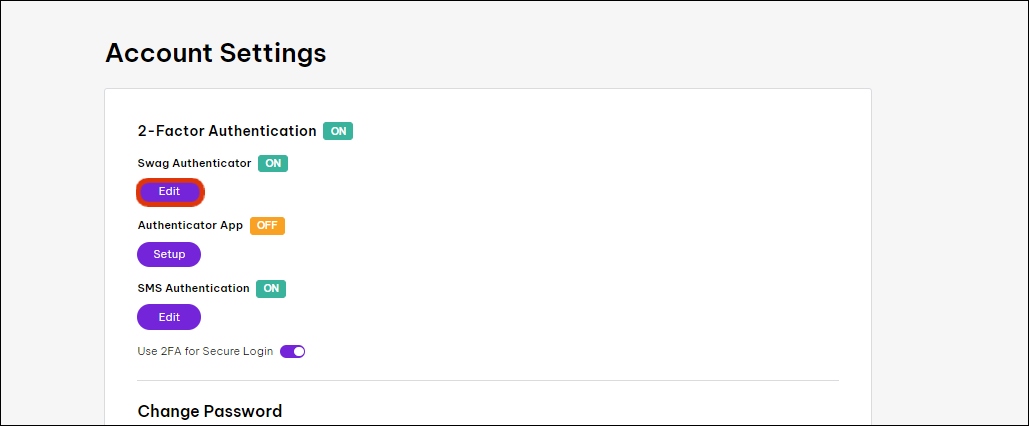This screenshot has width=1029, height=426.
Task: Select the 2-Factor Authentication heading text
Action: pyautogui.click(x=227, y=131)
